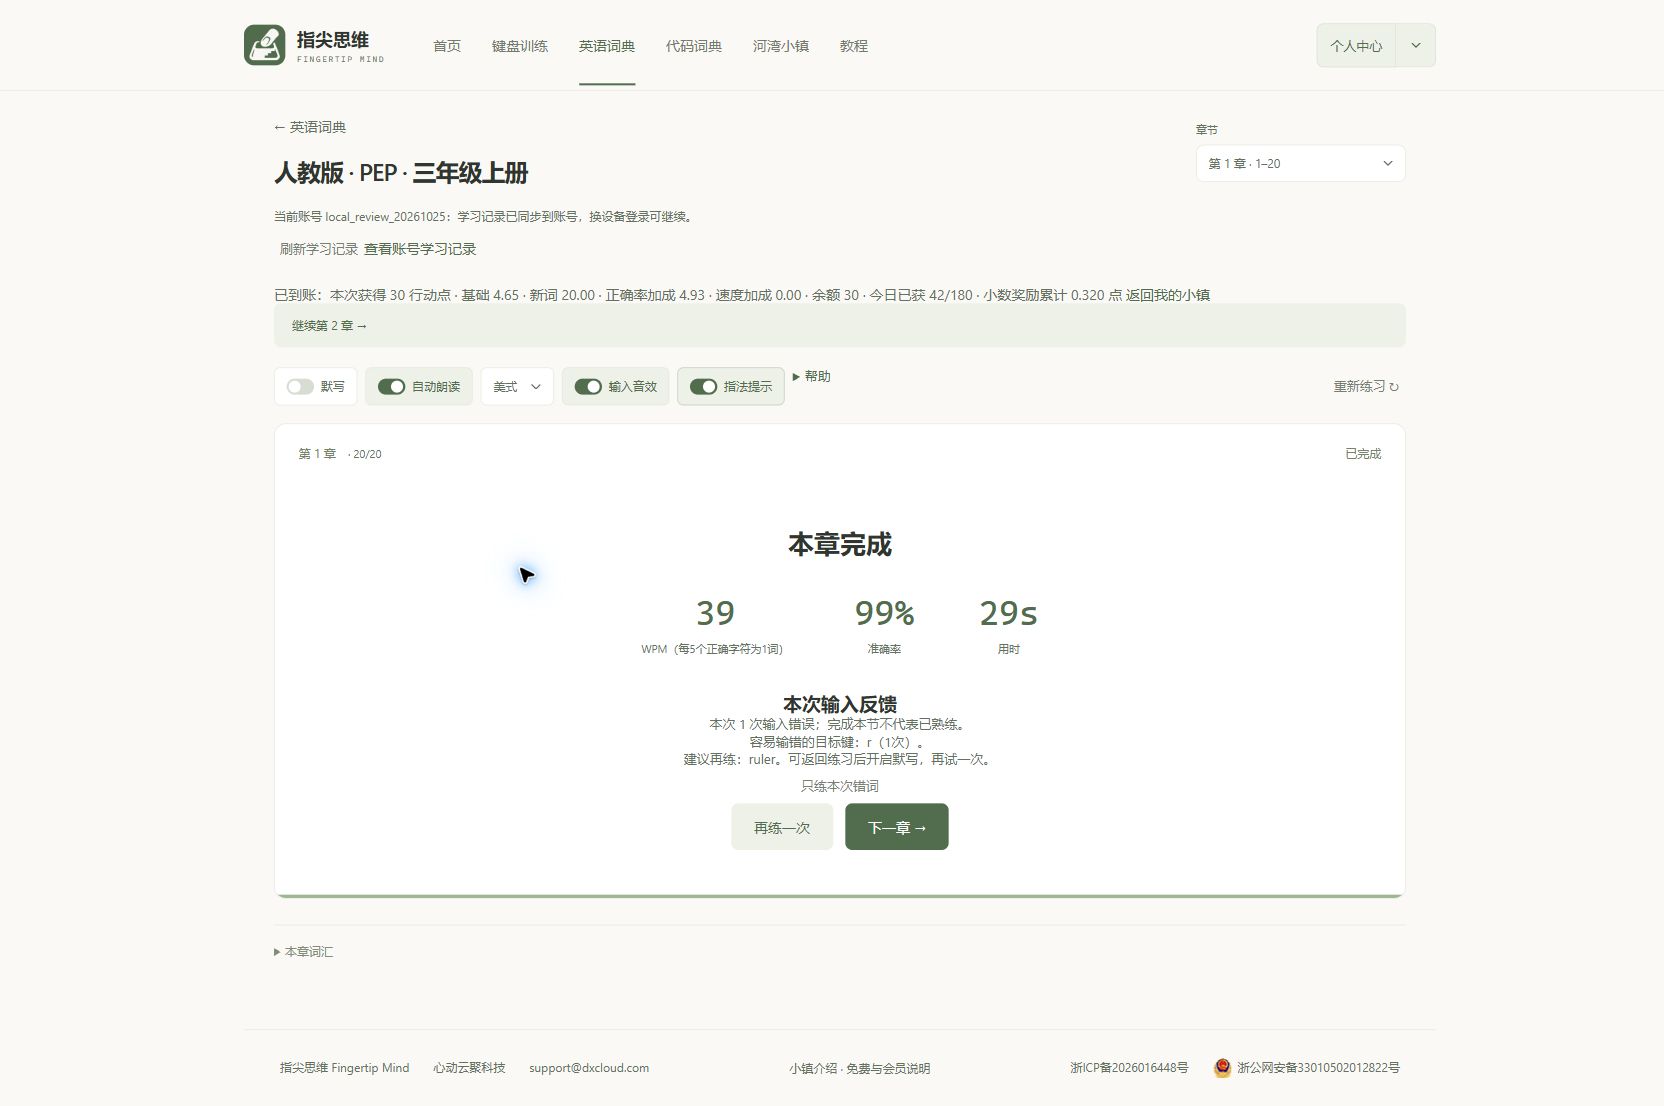Click the Fingertip Mind logo icon
The height and width of the screenshot is (1106, 1664).
coord(264,45)
